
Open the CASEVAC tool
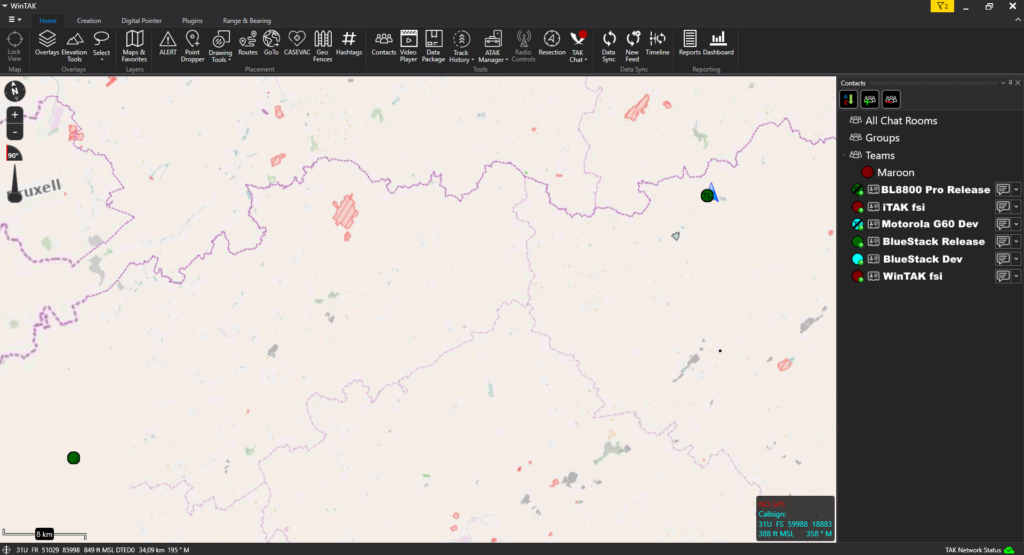click(x=296, y=44)
